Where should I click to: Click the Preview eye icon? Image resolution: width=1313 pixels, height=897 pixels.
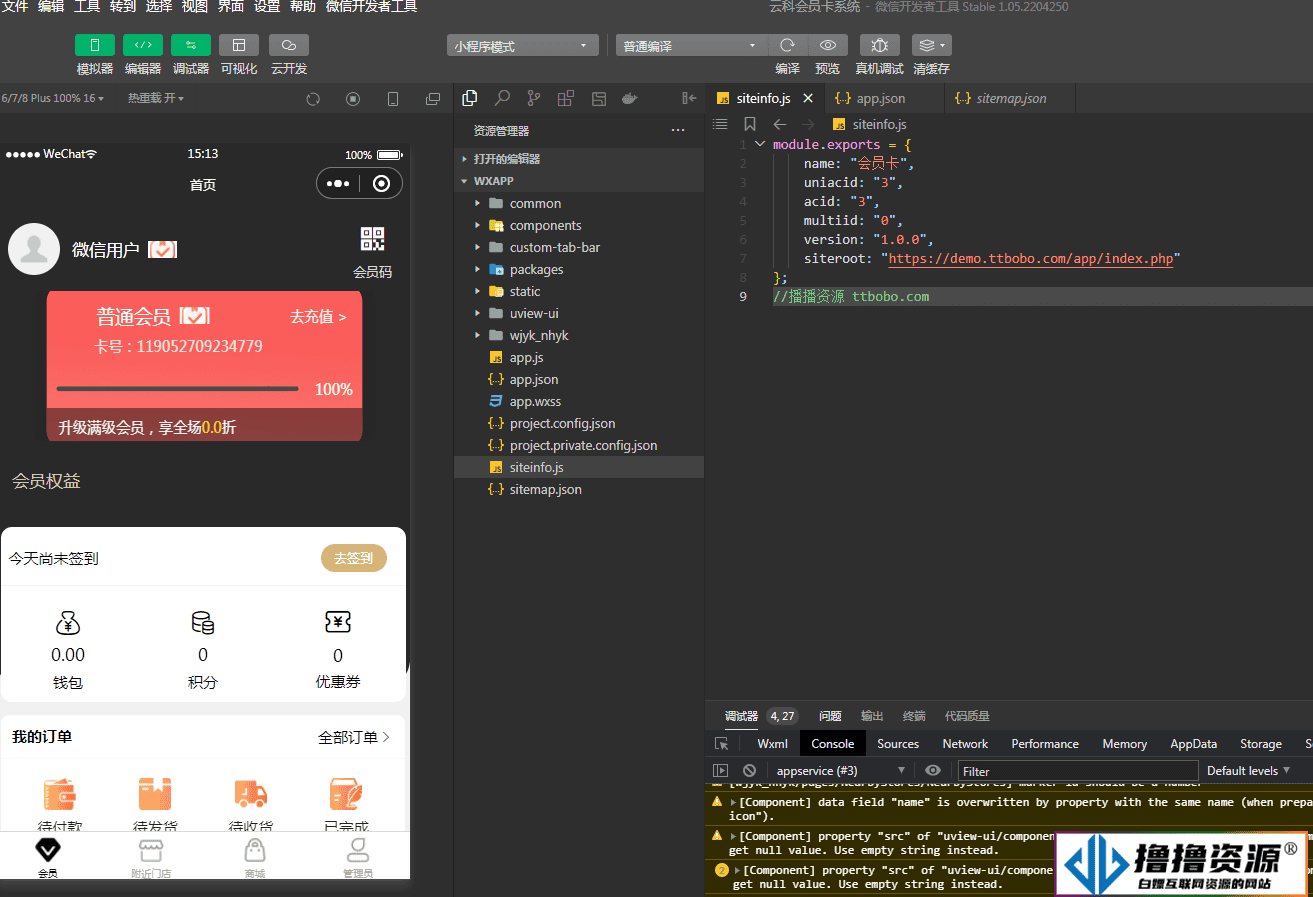pyautogui.click(x=828, y=45)
